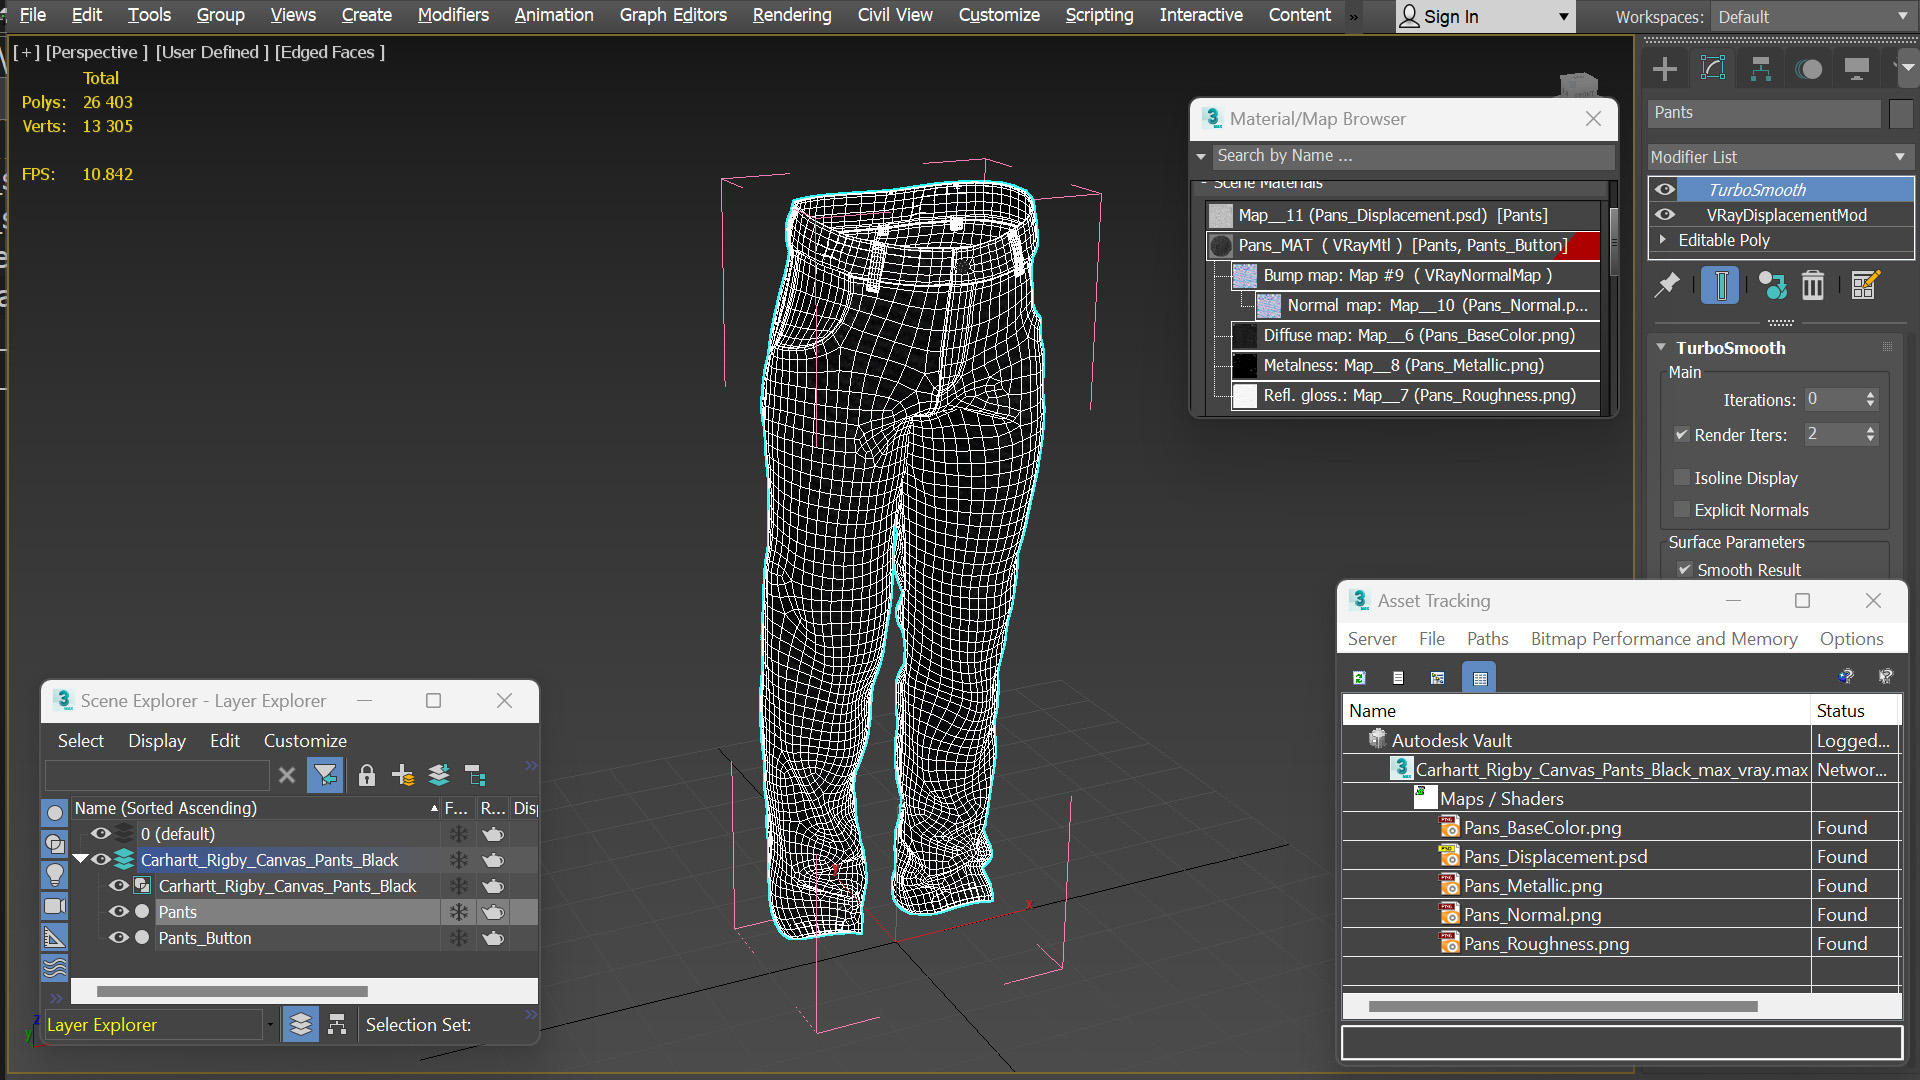Screen dimensions: 1920x1080
Task: Click the Pin Stack icon
Action: tap(1667, 286)
